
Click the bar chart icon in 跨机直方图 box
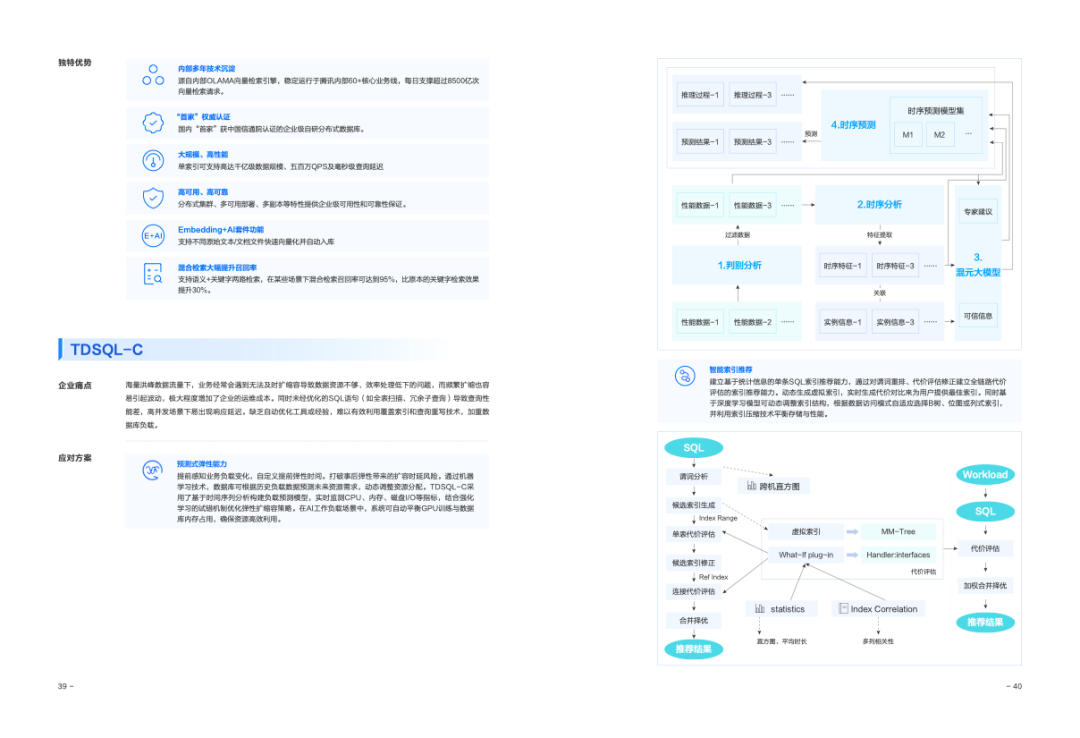751,486
